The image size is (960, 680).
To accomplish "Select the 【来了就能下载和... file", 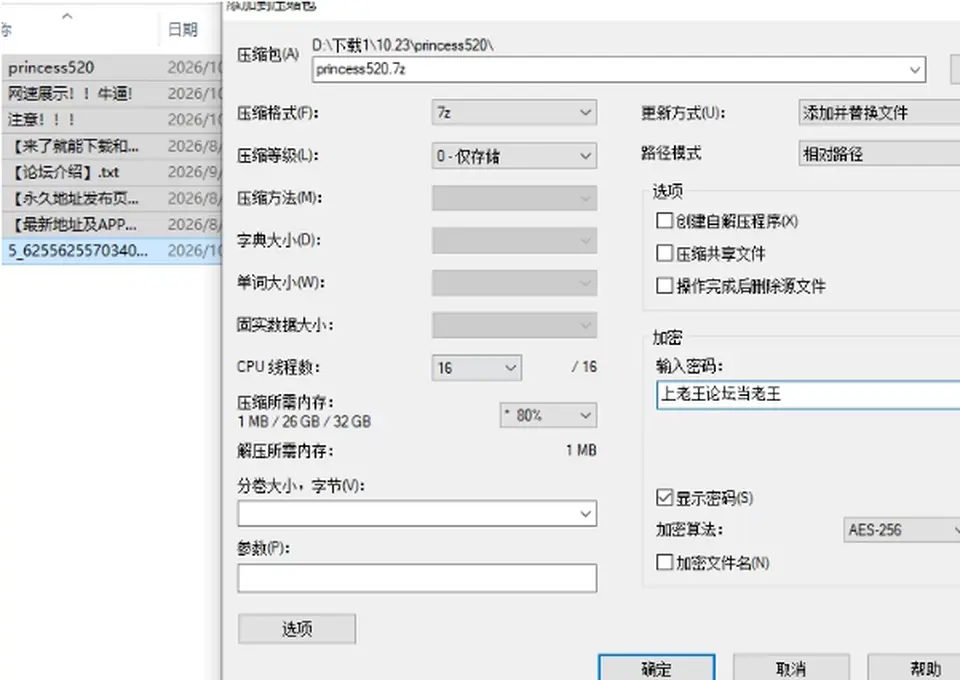I will click(x=111, y=146).
